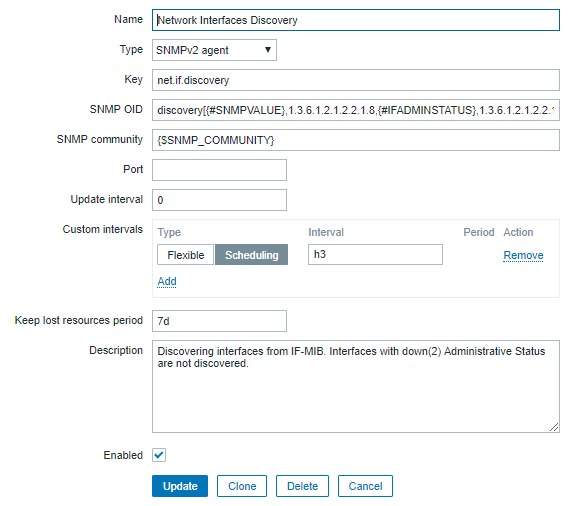Click inside the Description text area
The image size is (586, 506).
pyautogui.click(x=355, y=386)
